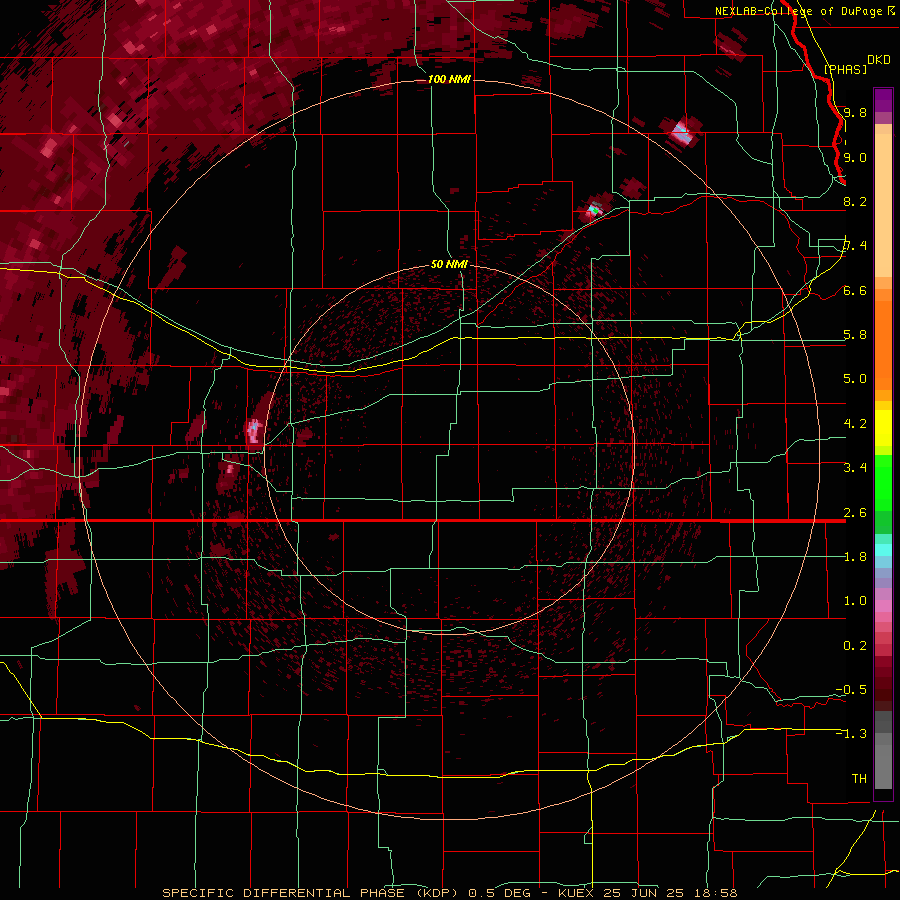Click the 0.2 scale value
The height and width of the screenshot is (900, 900).
[855, 646]
